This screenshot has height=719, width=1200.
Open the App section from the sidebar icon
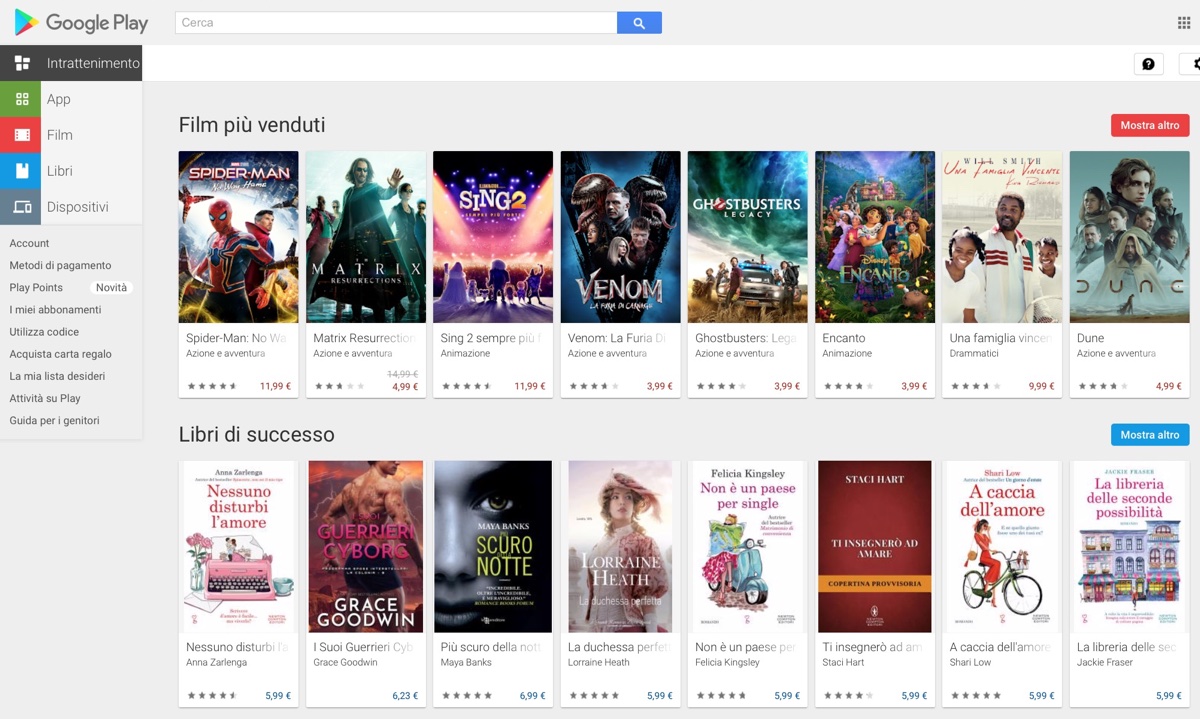[x=22, y=99]
